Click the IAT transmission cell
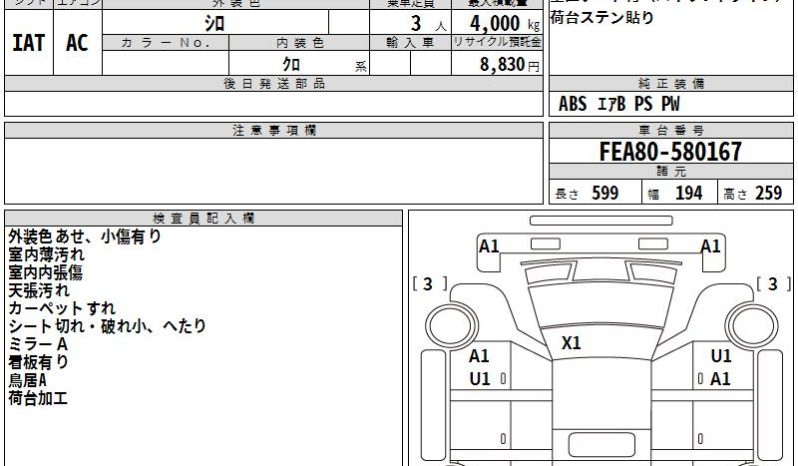This screenshot has width=798, height=466. (28, 43)
